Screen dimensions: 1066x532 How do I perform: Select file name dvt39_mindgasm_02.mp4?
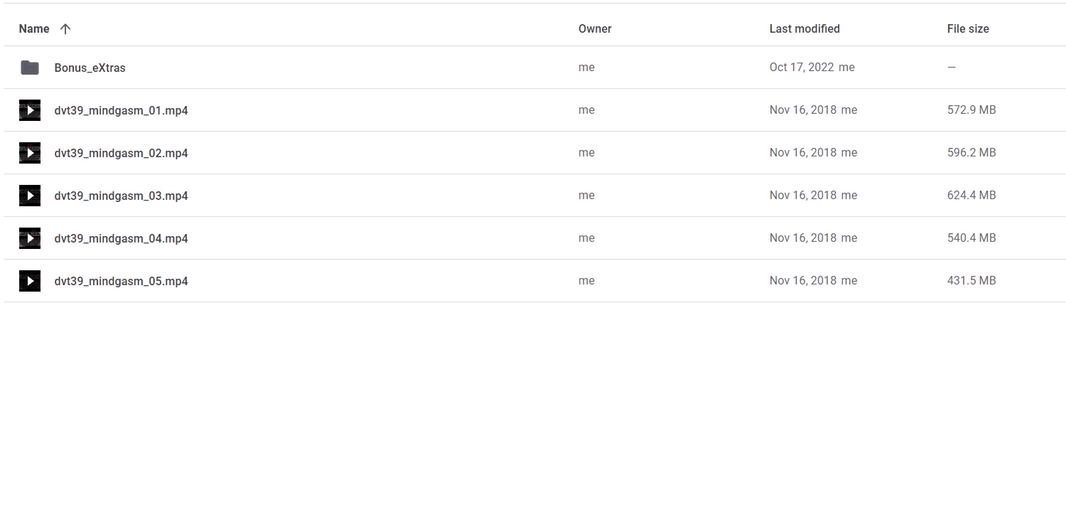(121, 153)
